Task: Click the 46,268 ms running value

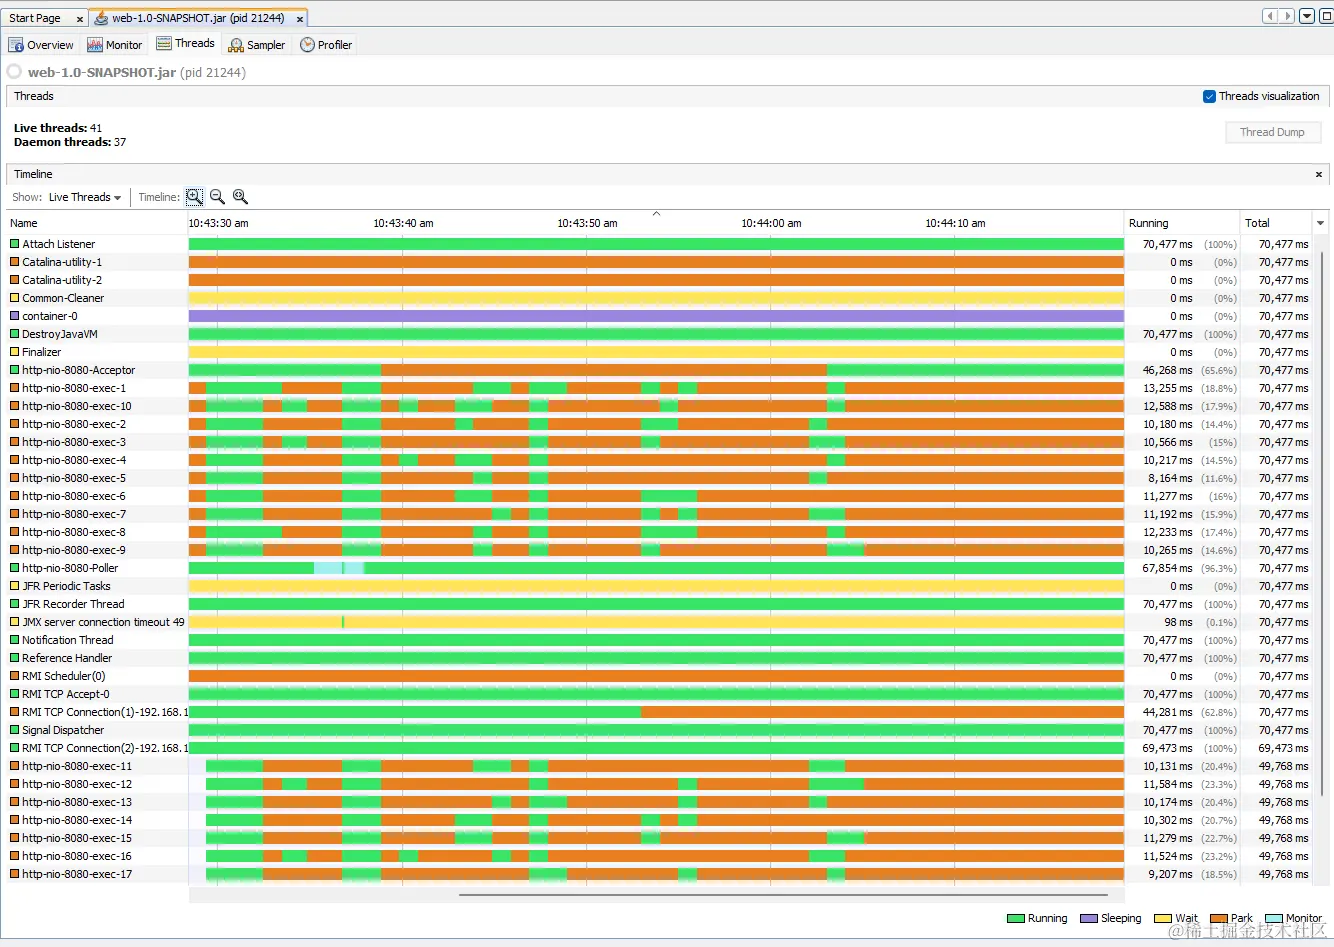Action: 1168,370
